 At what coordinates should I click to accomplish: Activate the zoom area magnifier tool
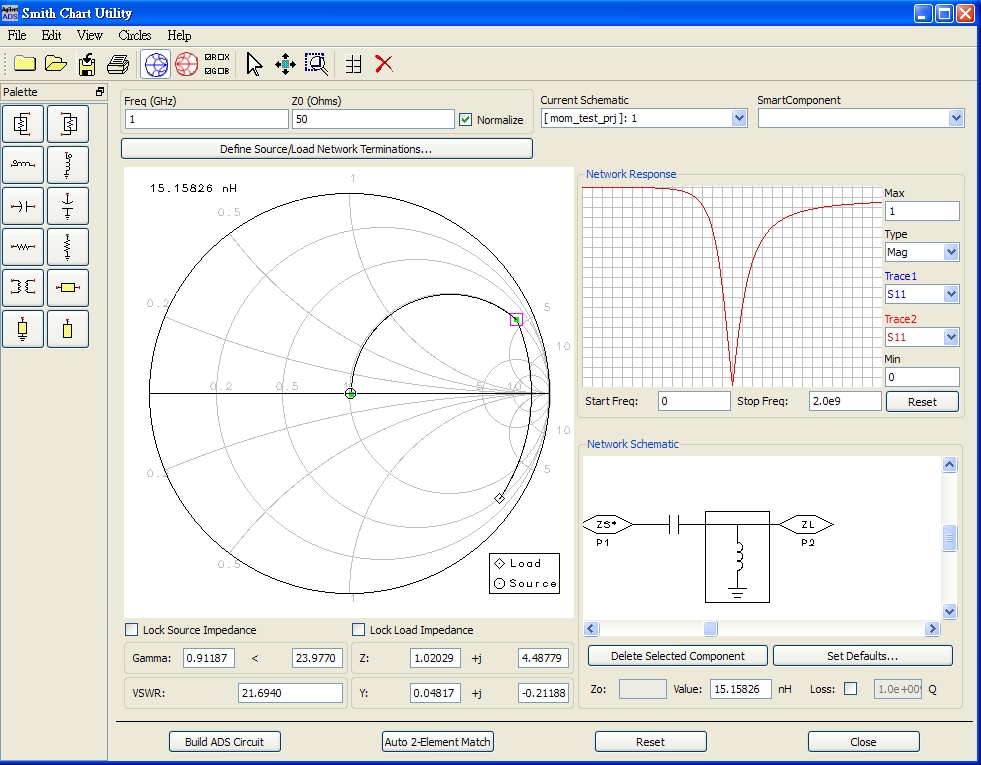[x=317, y=64]
